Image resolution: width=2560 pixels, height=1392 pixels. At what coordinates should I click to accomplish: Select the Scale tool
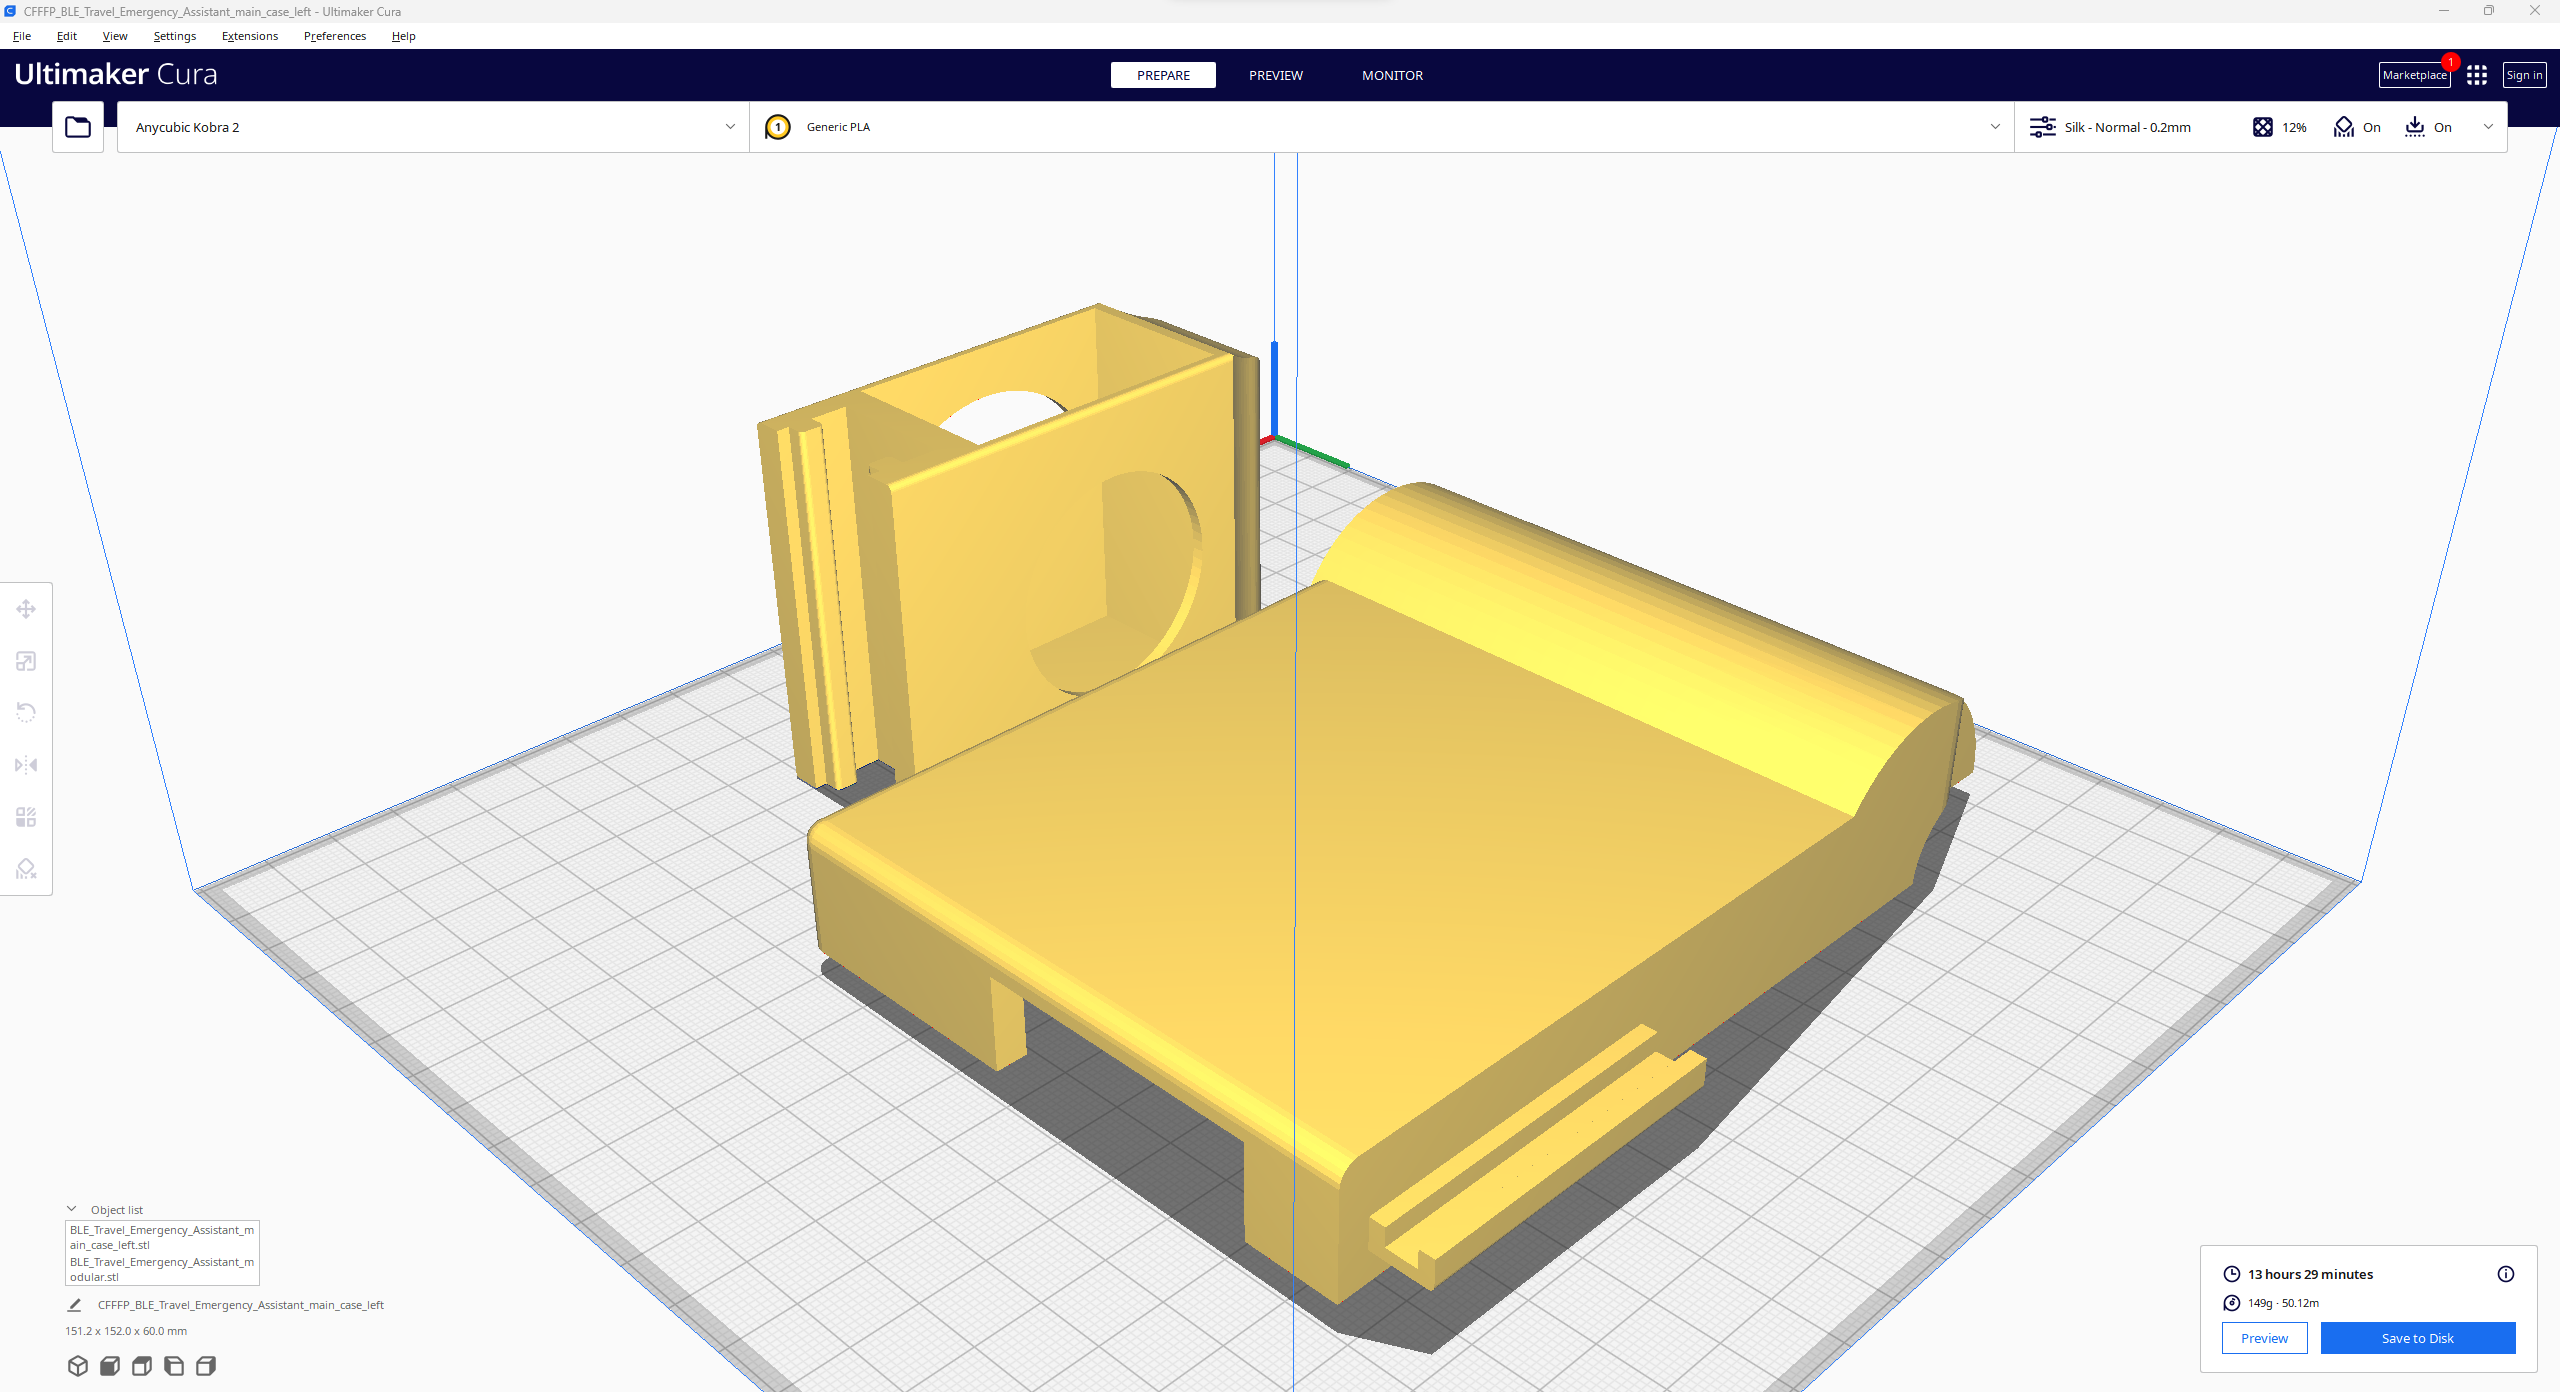pyautogui.click(x=26, y=660)
